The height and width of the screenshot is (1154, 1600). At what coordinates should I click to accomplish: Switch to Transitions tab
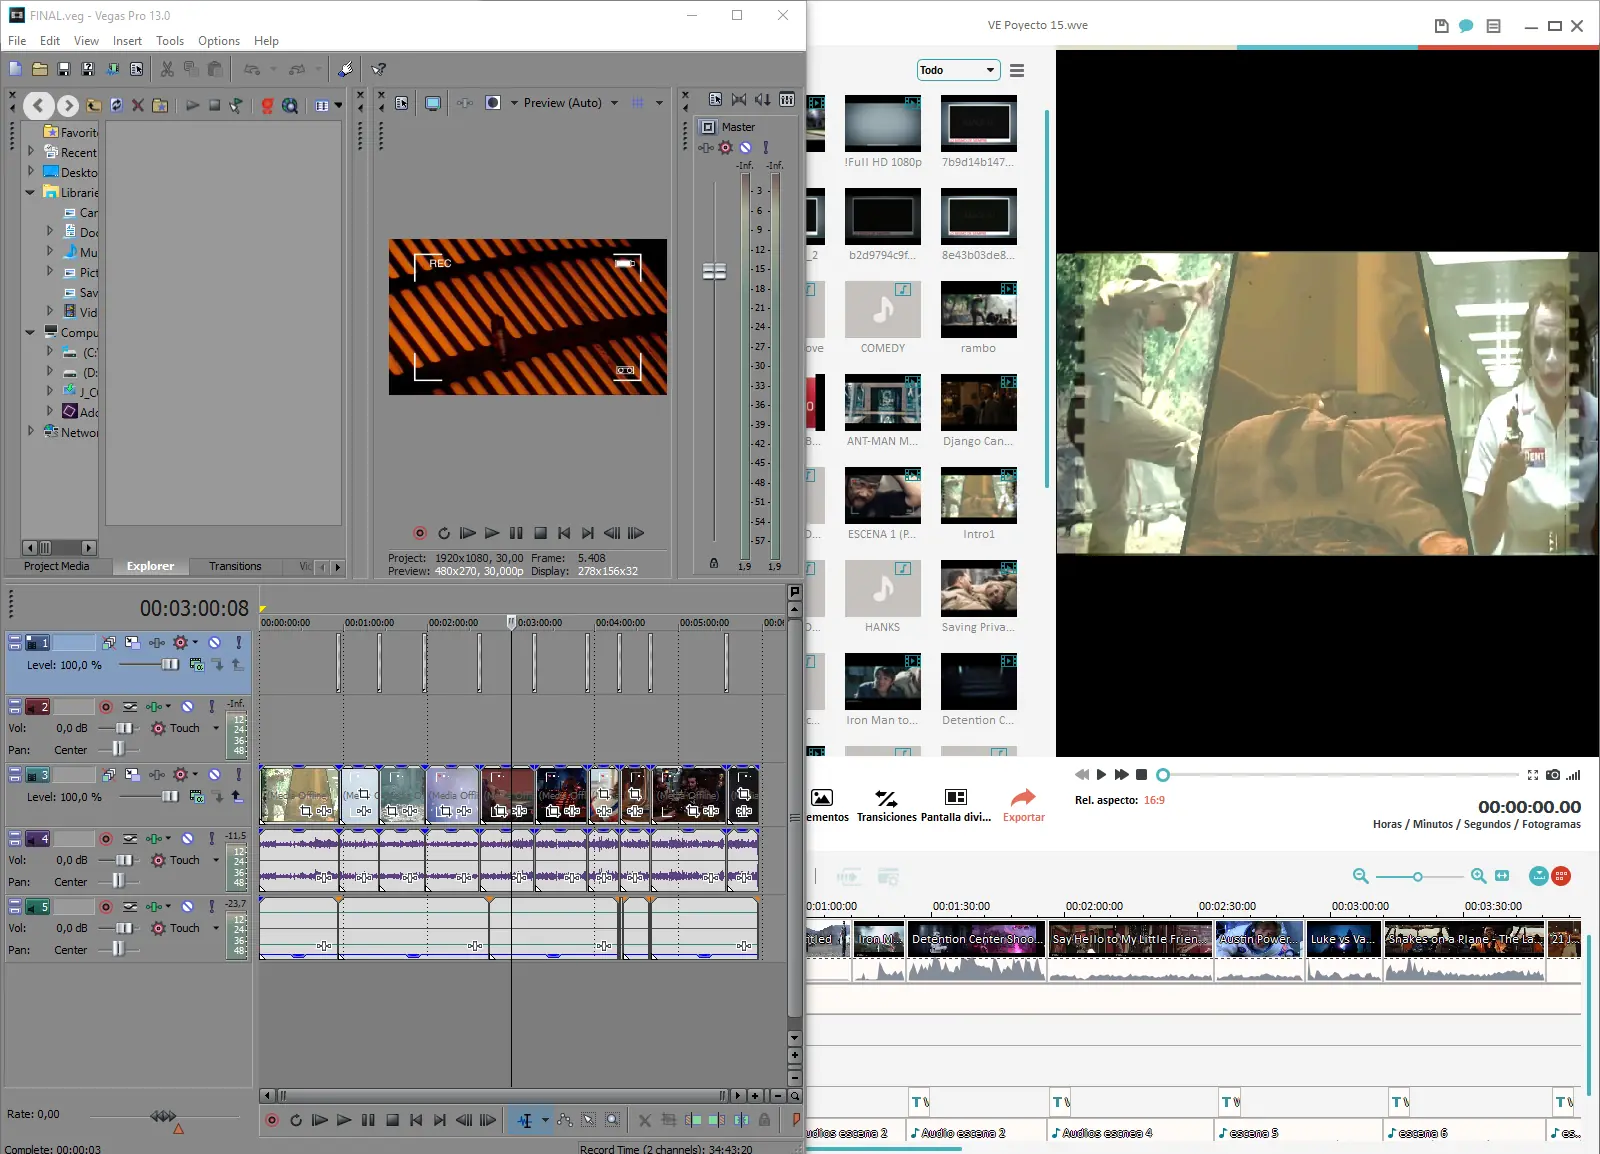(235, 566)
